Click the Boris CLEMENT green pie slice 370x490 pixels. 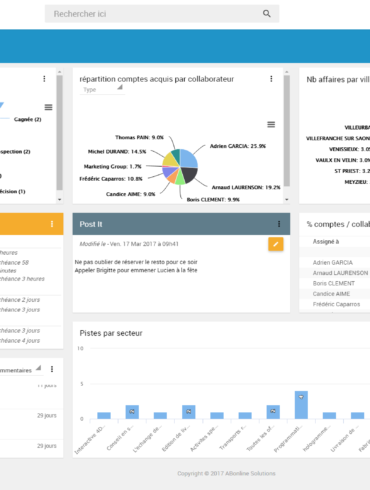pos(180,178)
